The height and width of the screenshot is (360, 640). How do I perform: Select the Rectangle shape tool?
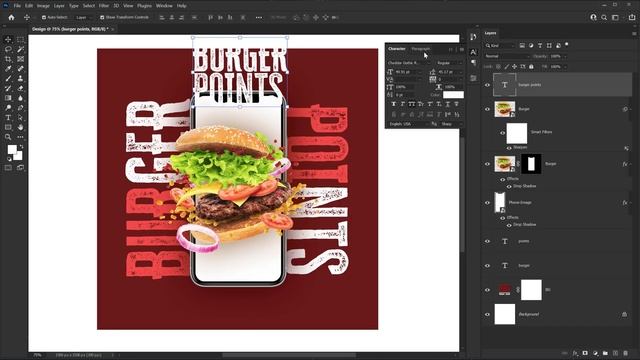8,127
